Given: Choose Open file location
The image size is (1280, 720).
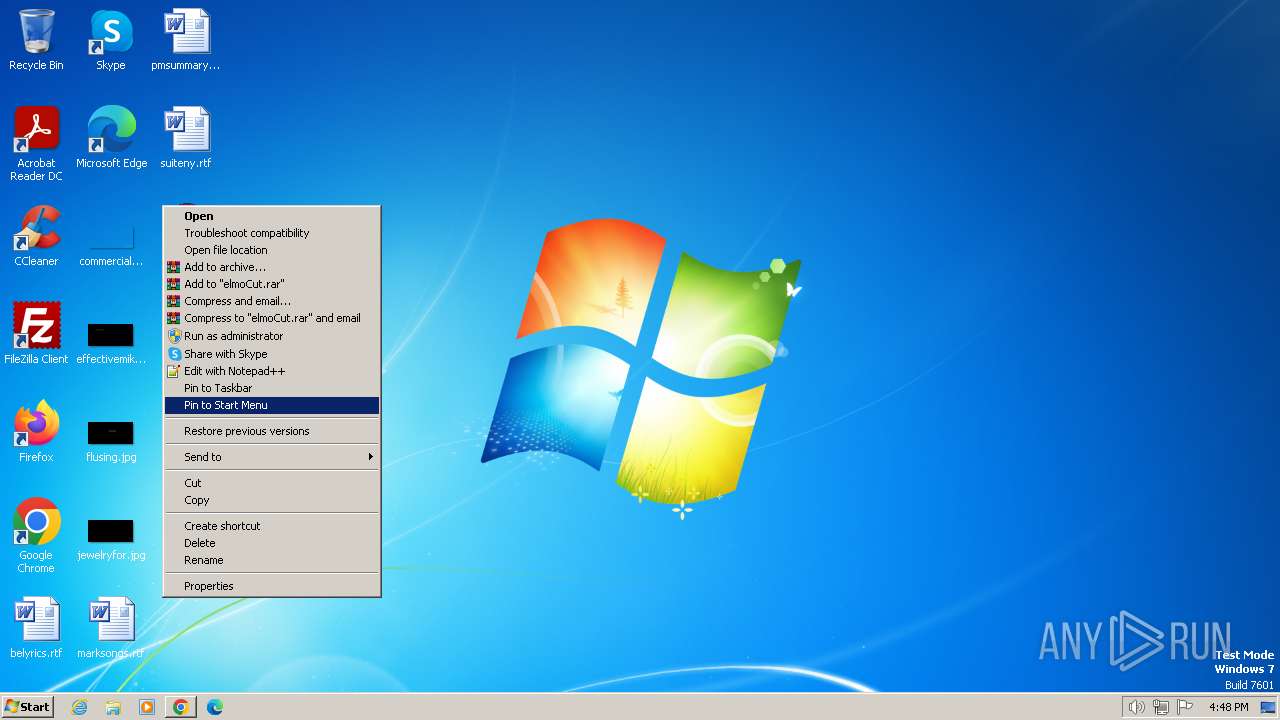Looking at the screenshot, I should pos(272,250).
